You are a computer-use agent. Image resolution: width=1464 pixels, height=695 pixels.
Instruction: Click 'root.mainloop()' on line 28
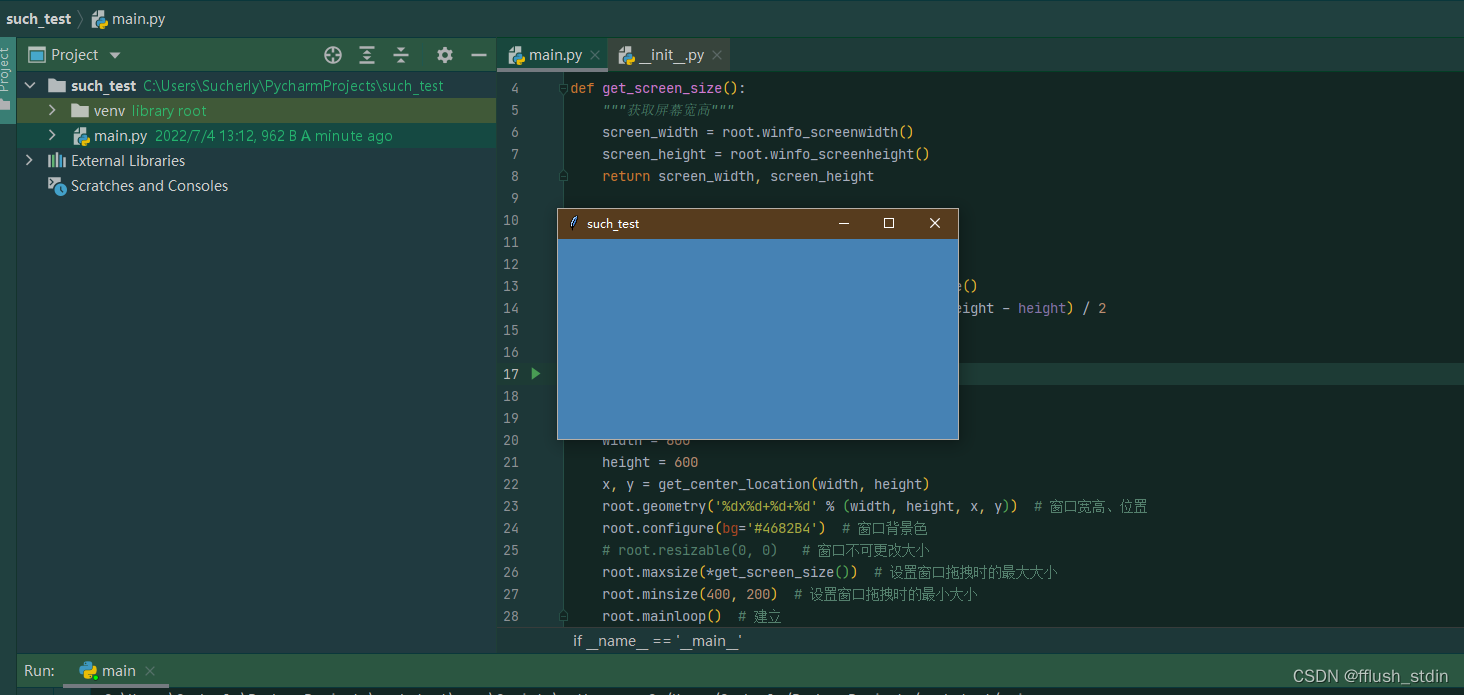[x=662, y=616]
